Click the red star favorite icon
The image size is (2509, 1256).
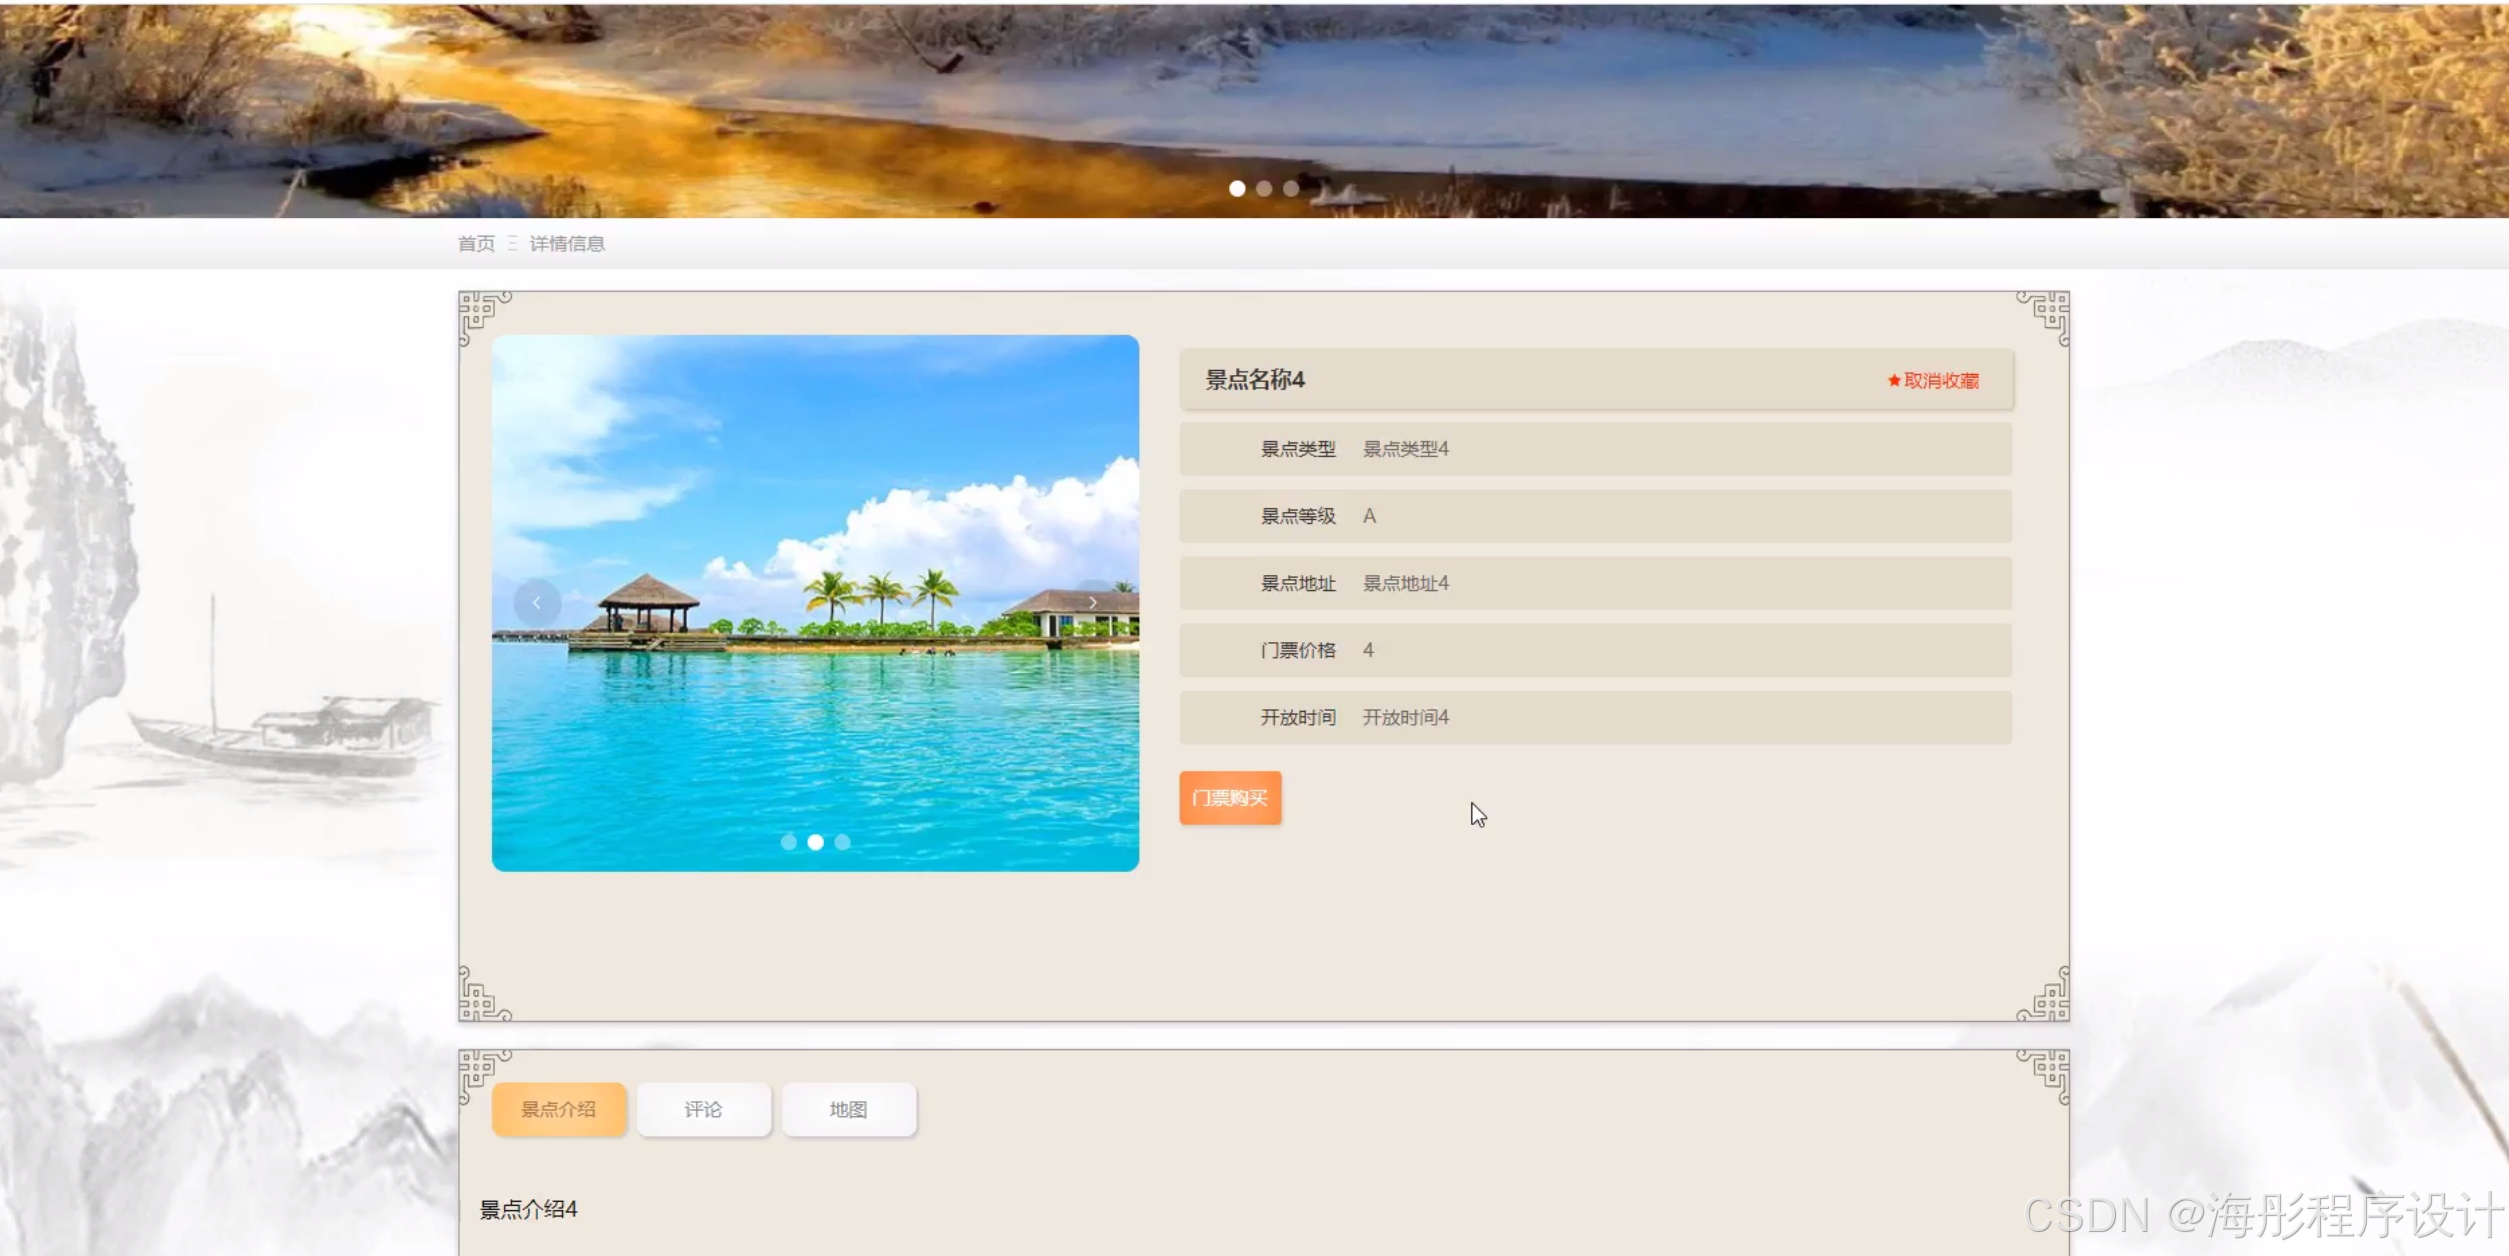[x=1893, y=381]
